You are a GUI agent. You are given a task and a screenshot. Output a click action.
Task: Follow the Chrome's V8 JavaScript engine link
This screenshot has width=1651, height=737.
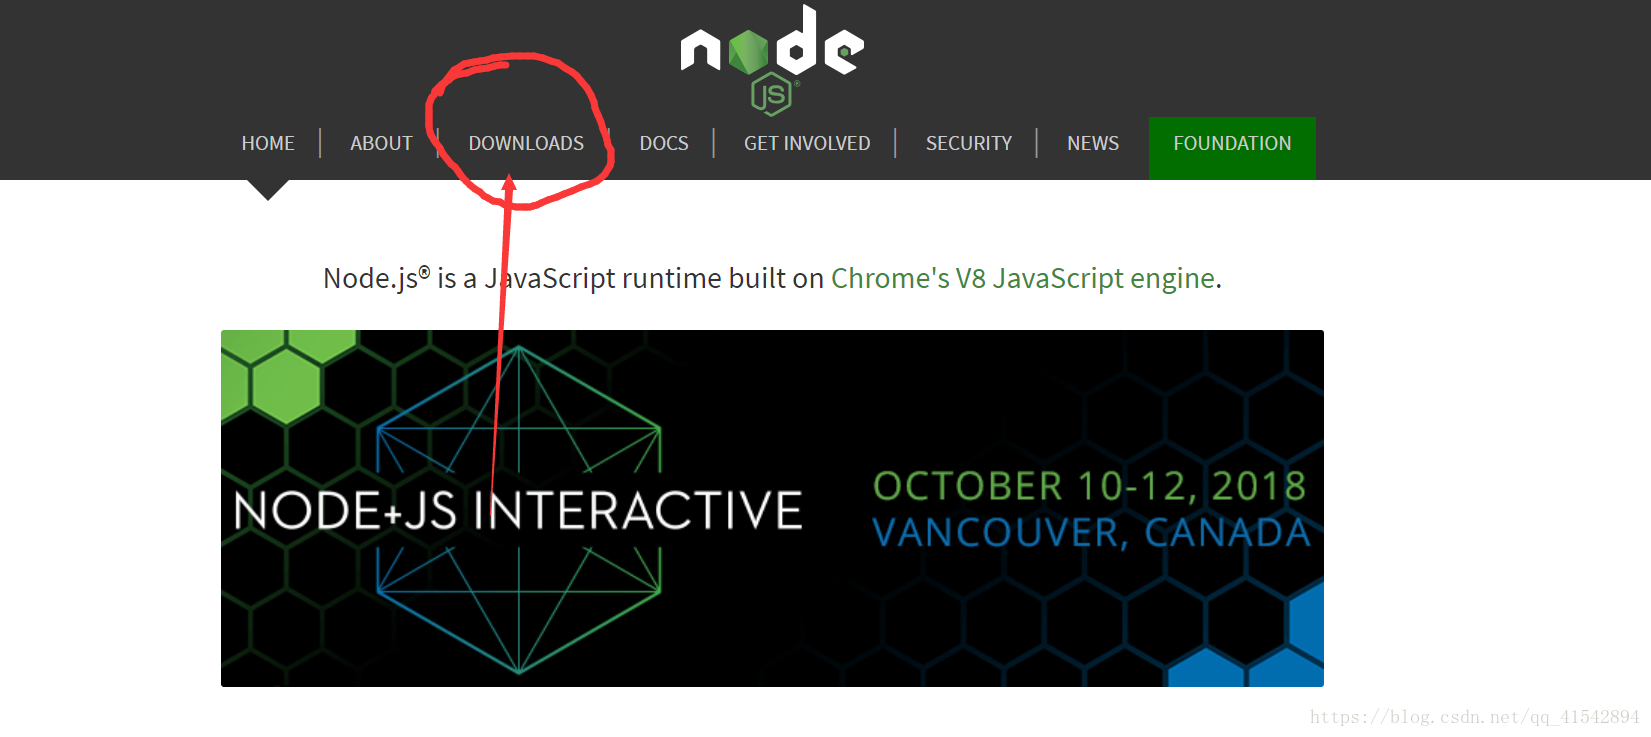pos(1023,278)
